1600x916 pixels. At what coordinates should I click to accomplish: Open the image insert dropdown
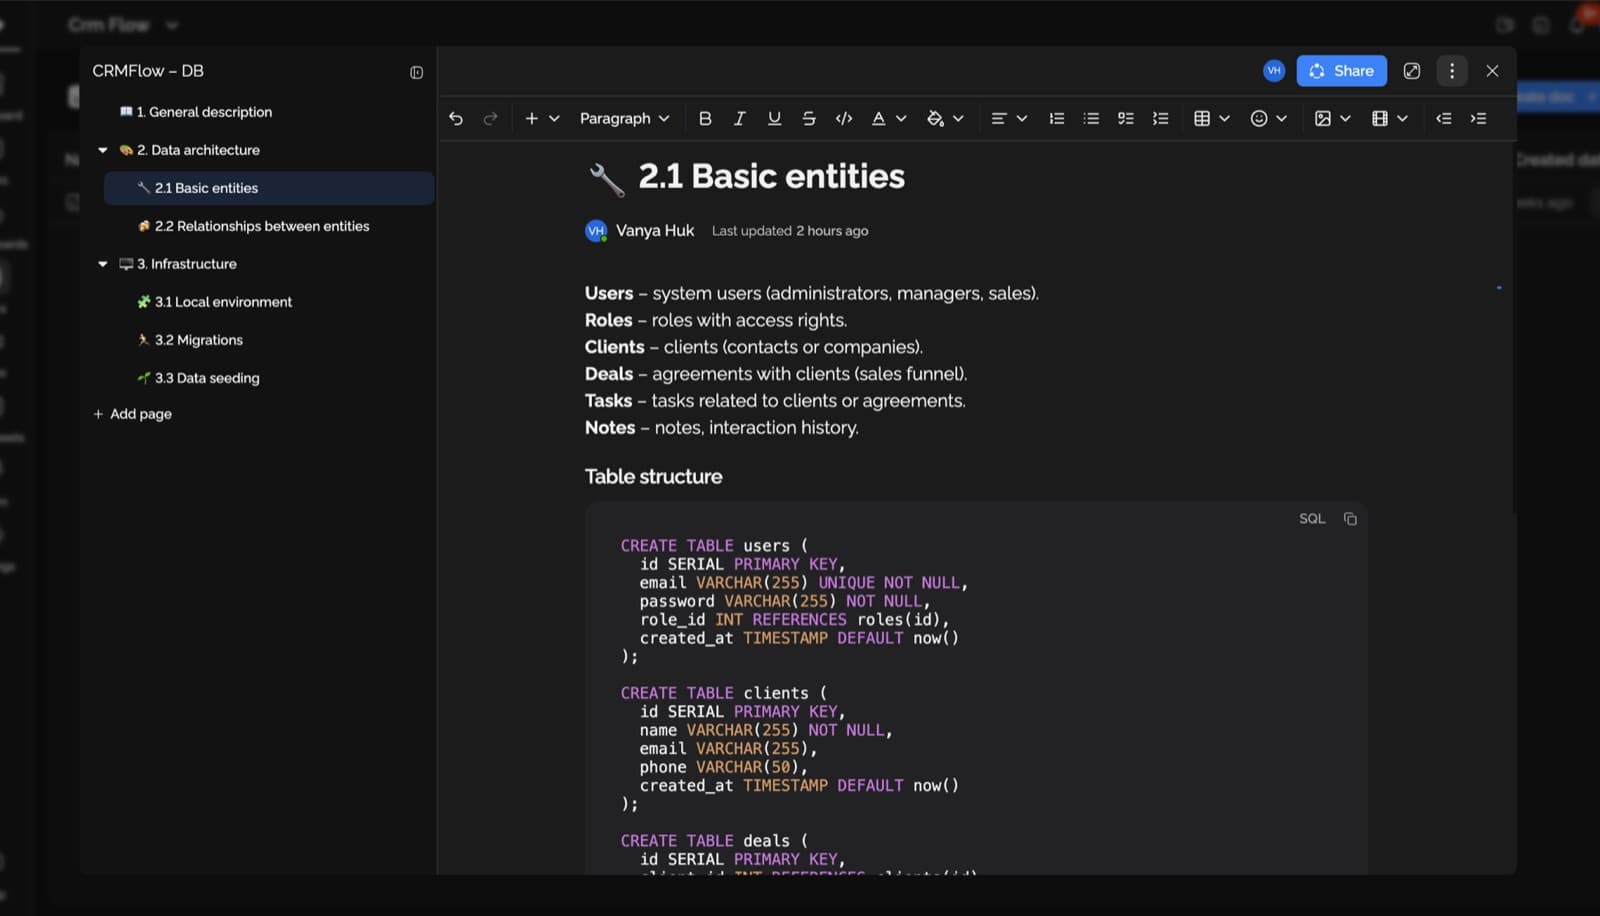point(1332,118)
